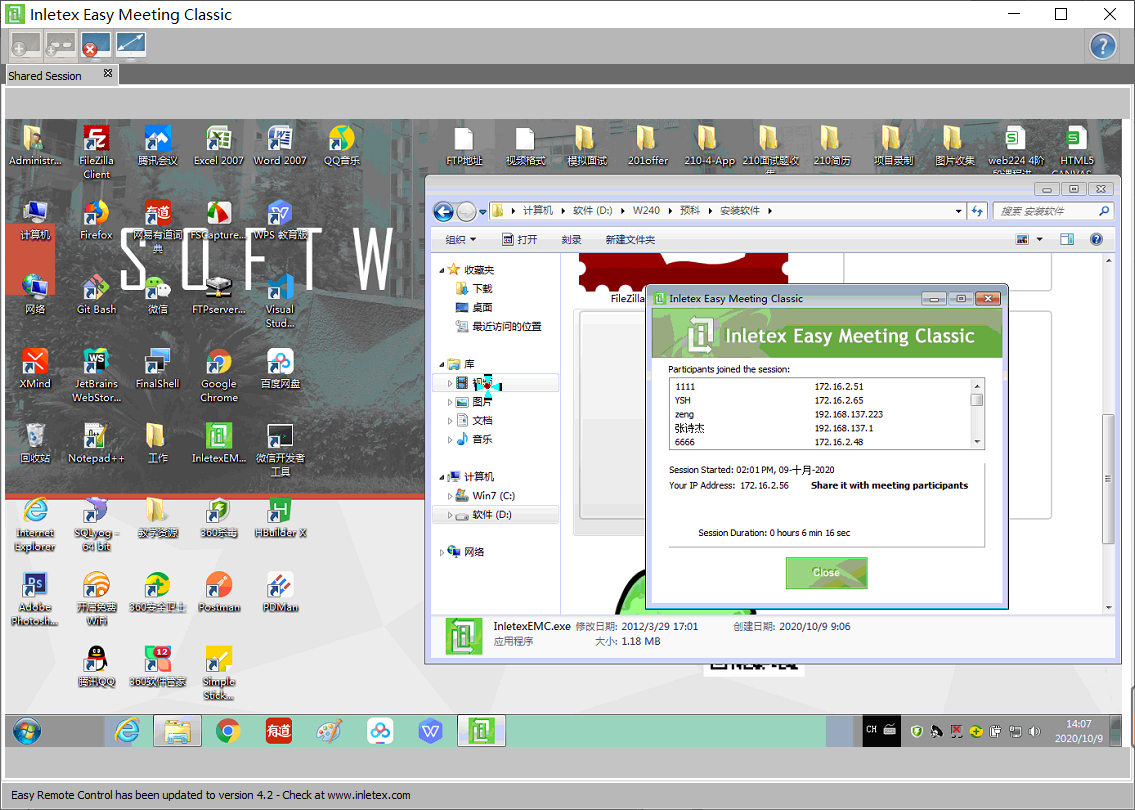Click the Close button in Inletex dialog
This screenshot has width=1135, height=810.
pyautogui.click(x=826, y=573)
